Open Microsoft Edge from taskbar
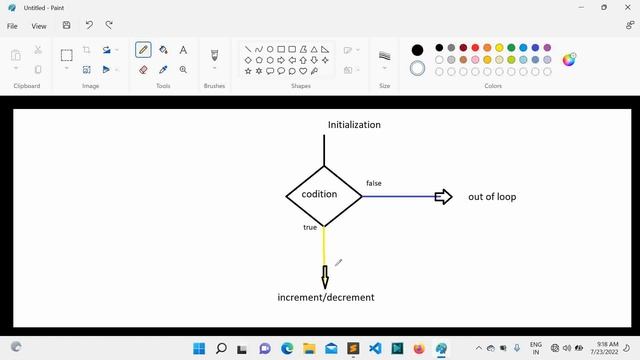Viewport: 640px width, 360px height. pyautogui.click(x=287, y=349)
